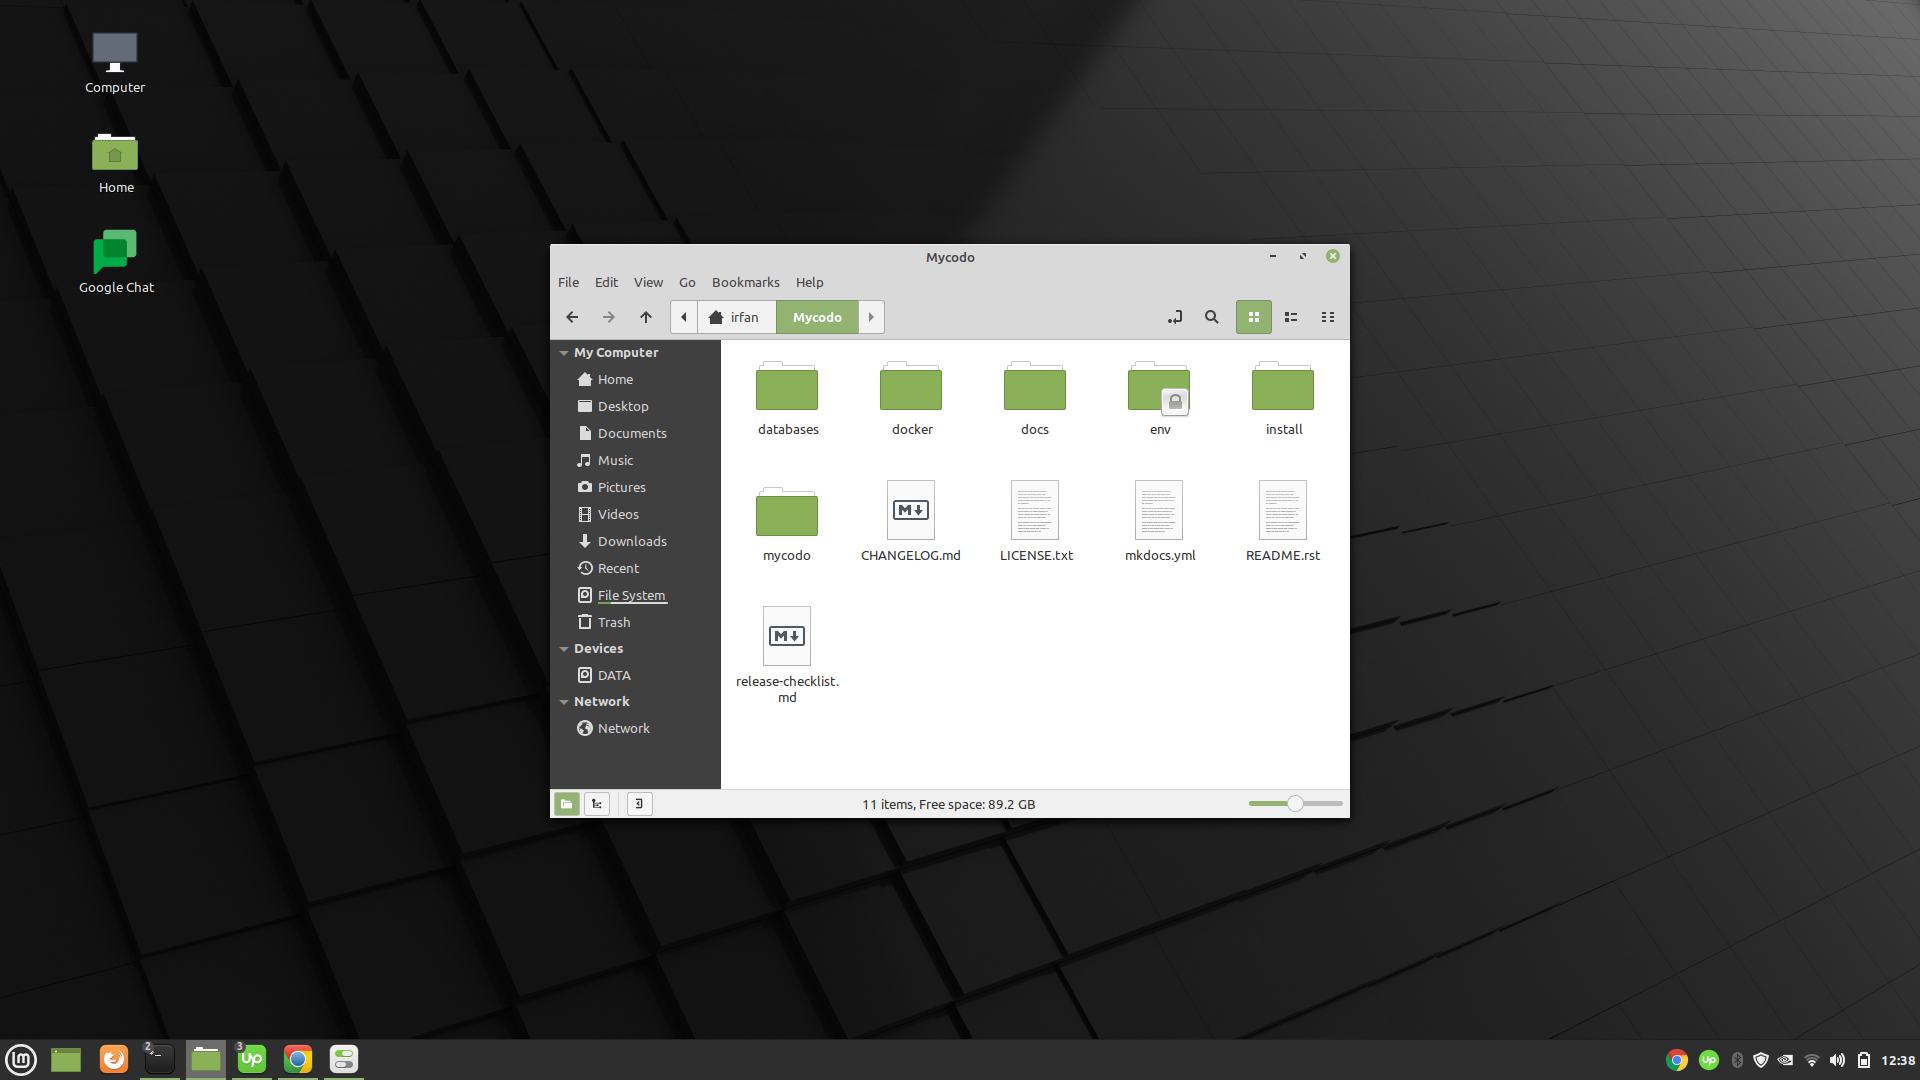Select CHANGELOG.md markdown file
The width and height of the screenshot is (1920, 1080).
coord(911,522)
